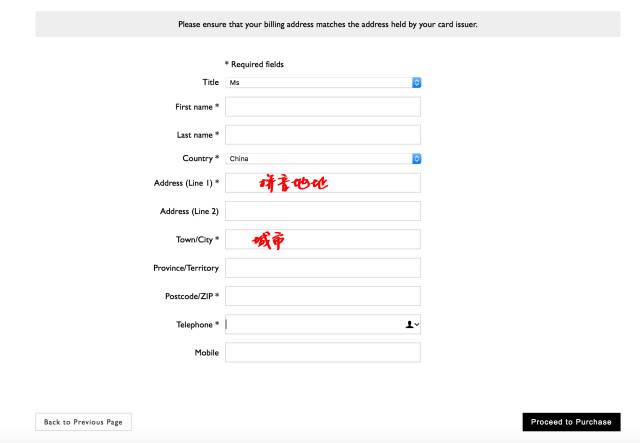This screenshot has height=443, width=640.
Task: Click the "* Required fields" note
Action: (x=254, y=64)
